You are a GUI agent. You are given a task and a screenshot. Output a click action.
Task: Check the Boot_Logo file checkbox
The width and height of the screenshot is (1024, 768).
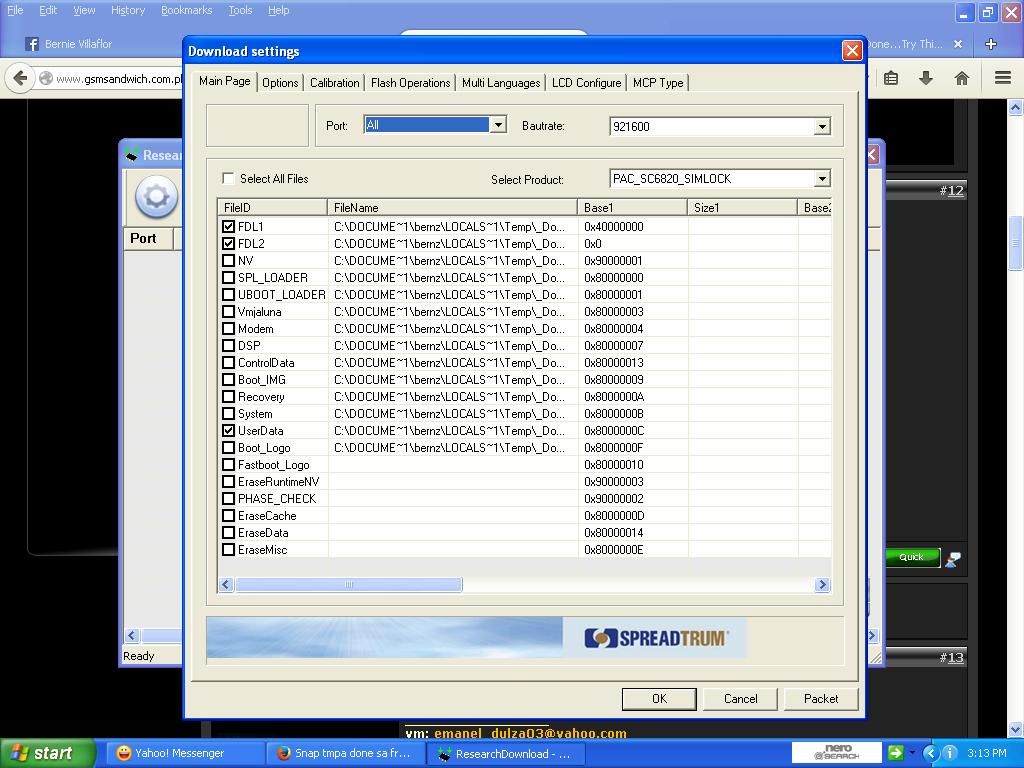coord(229,448)
